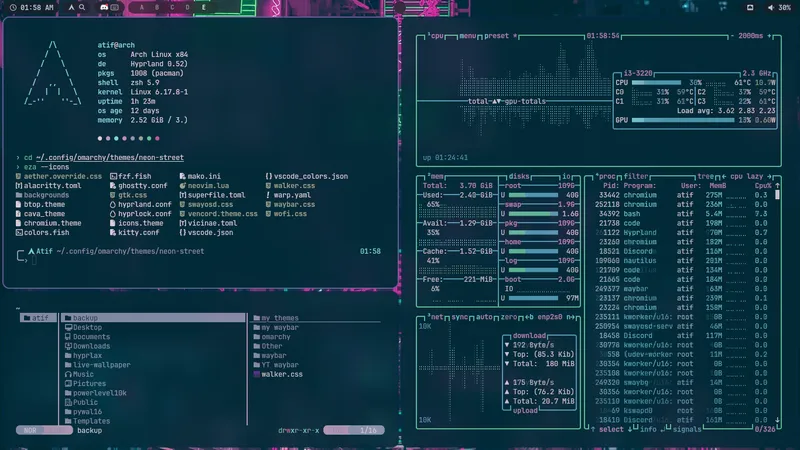Cycle the btop preset option
Image resolution: width=800 pixels, height=450 pixels.
click(x=496, y=36)
